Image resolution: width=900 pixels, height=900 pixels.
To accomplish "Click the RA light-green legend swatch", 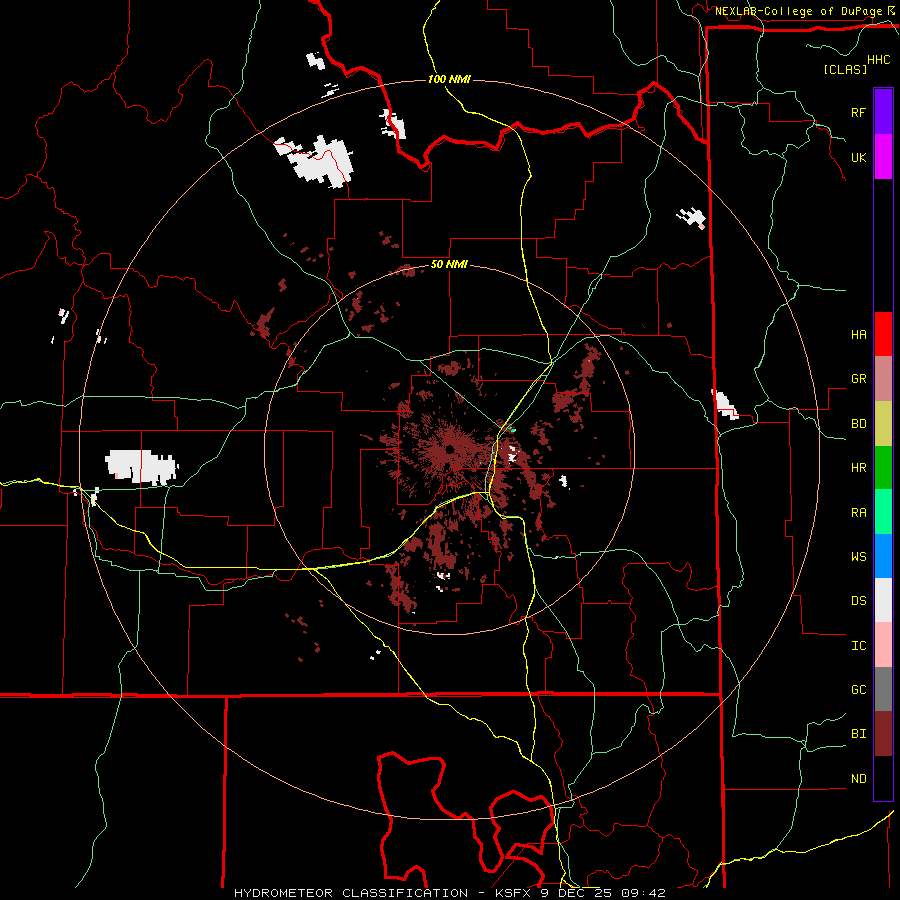I will click(883, 512).
